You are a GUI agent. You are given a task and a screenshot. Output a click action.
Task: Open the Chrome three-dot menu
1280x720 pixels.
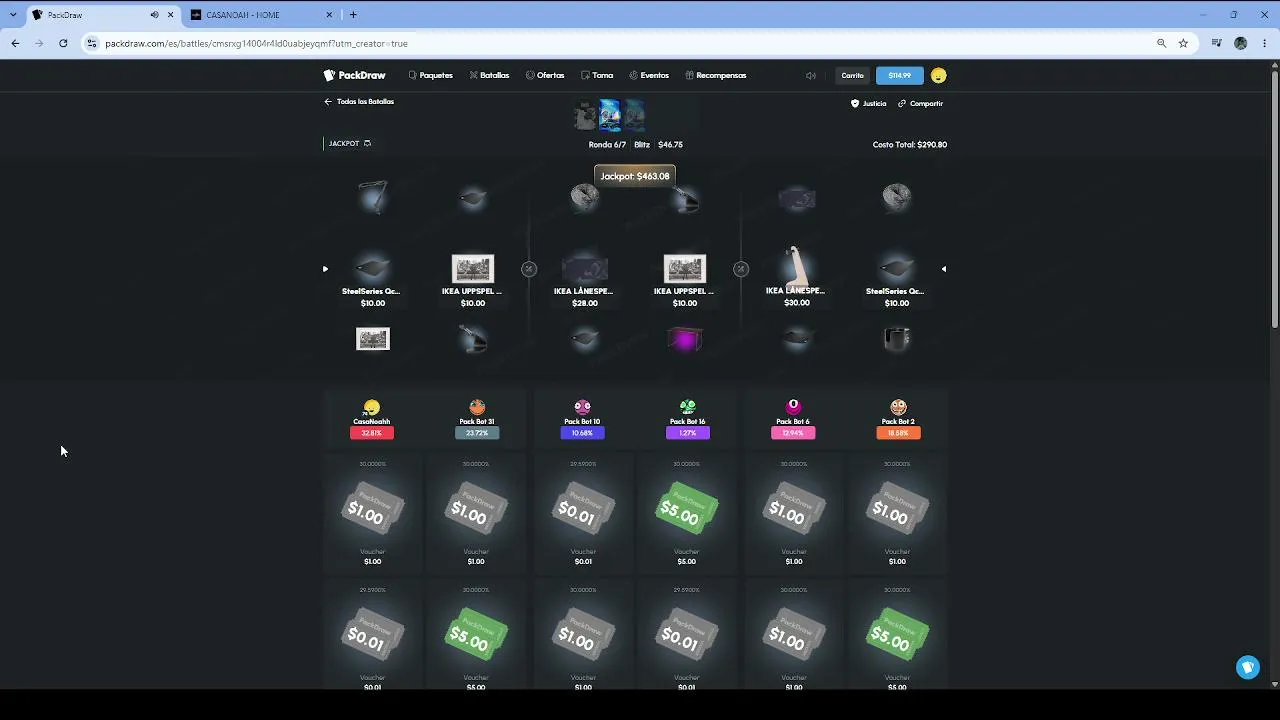tap(1265, 43)
